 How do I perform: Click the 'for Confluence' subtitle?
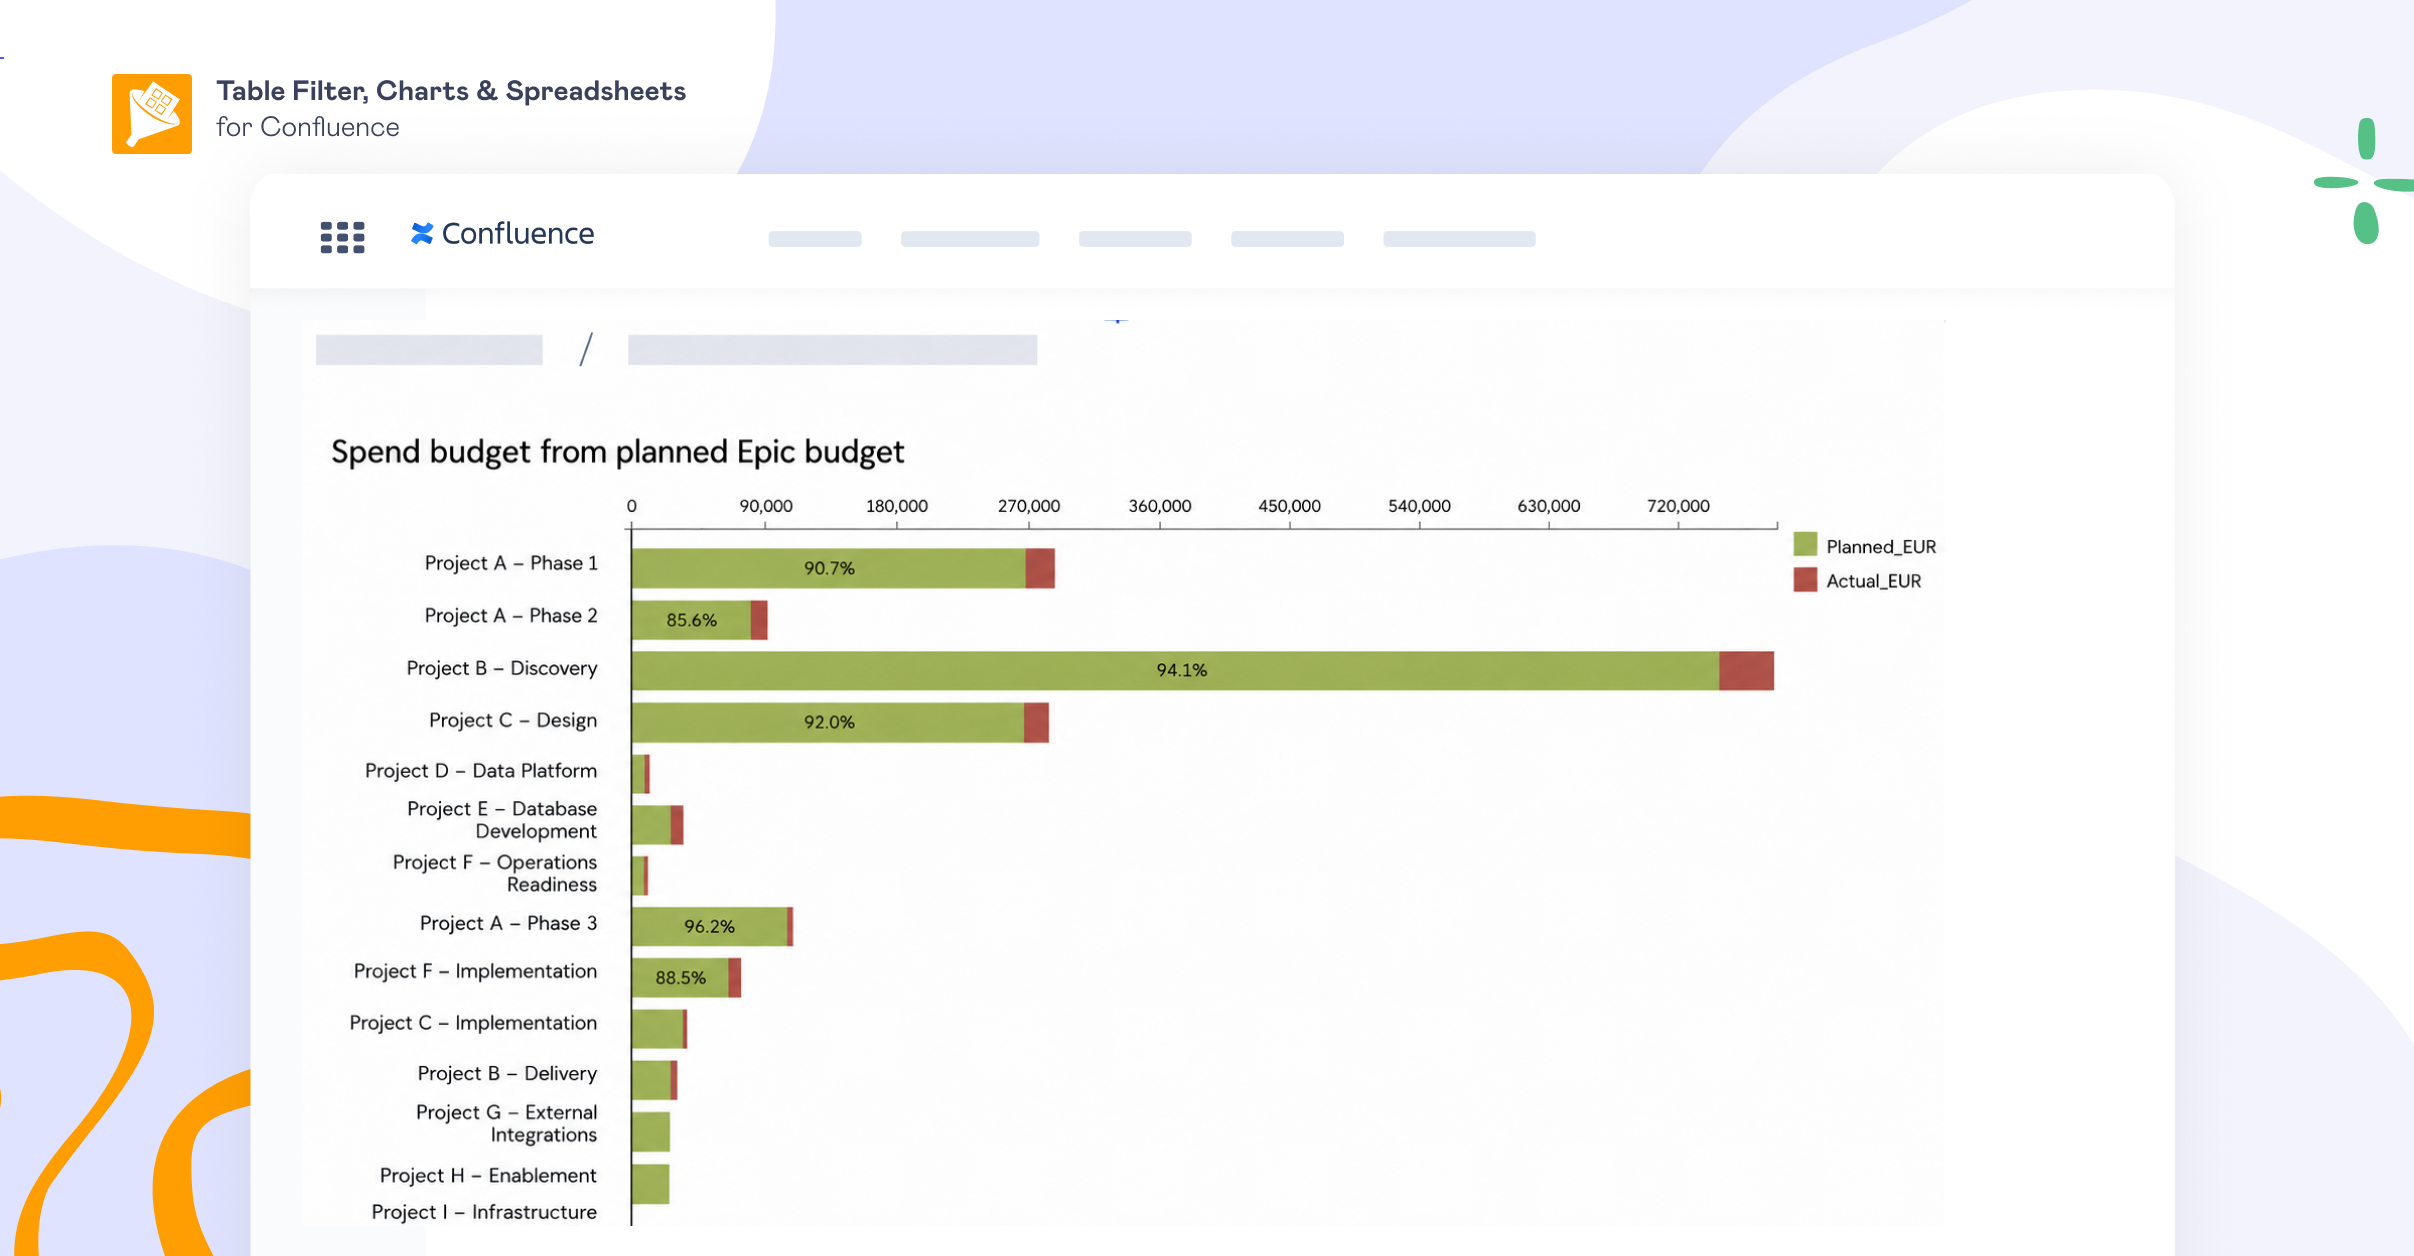[x=308, y=127]
